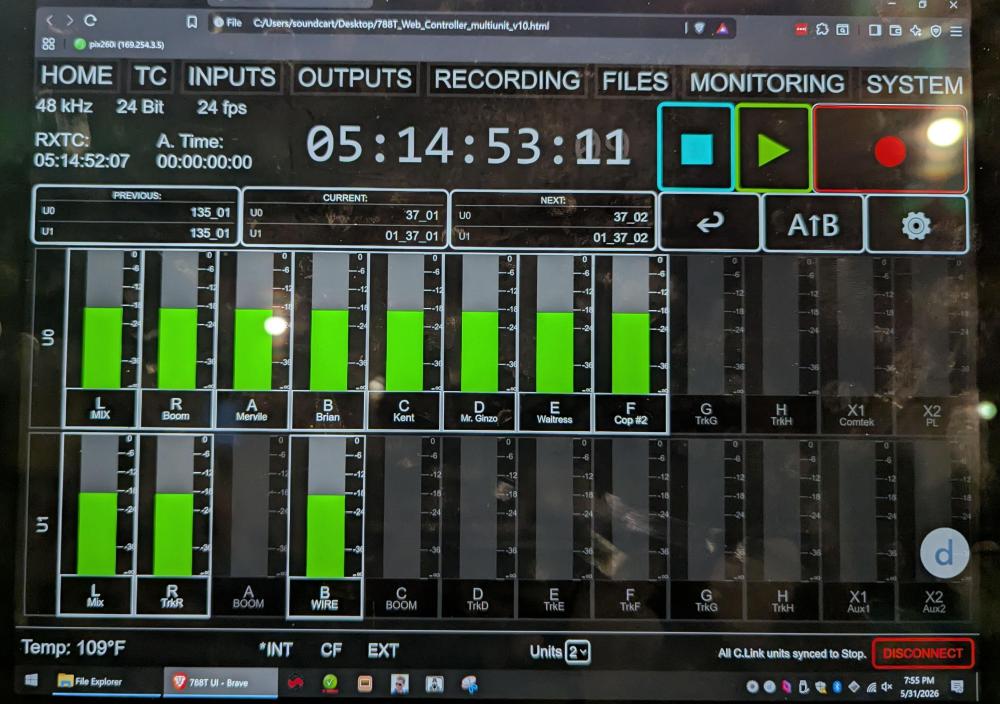The width and height of the screenshot is (1000, 704).
Task: Click the curved return arrow button
Action: [x=710, y=223]
